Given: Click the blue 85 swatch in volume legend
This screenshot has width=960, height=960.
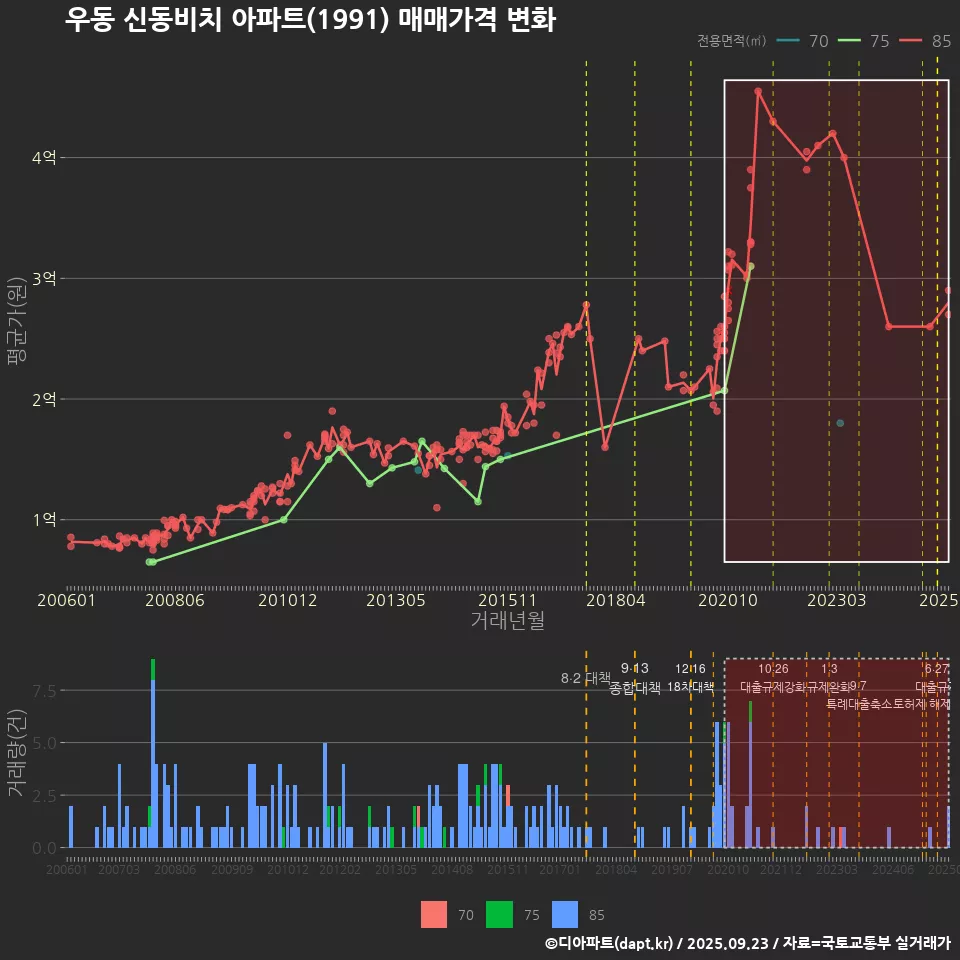Looking at the screenshot, I should coord(565,914).
